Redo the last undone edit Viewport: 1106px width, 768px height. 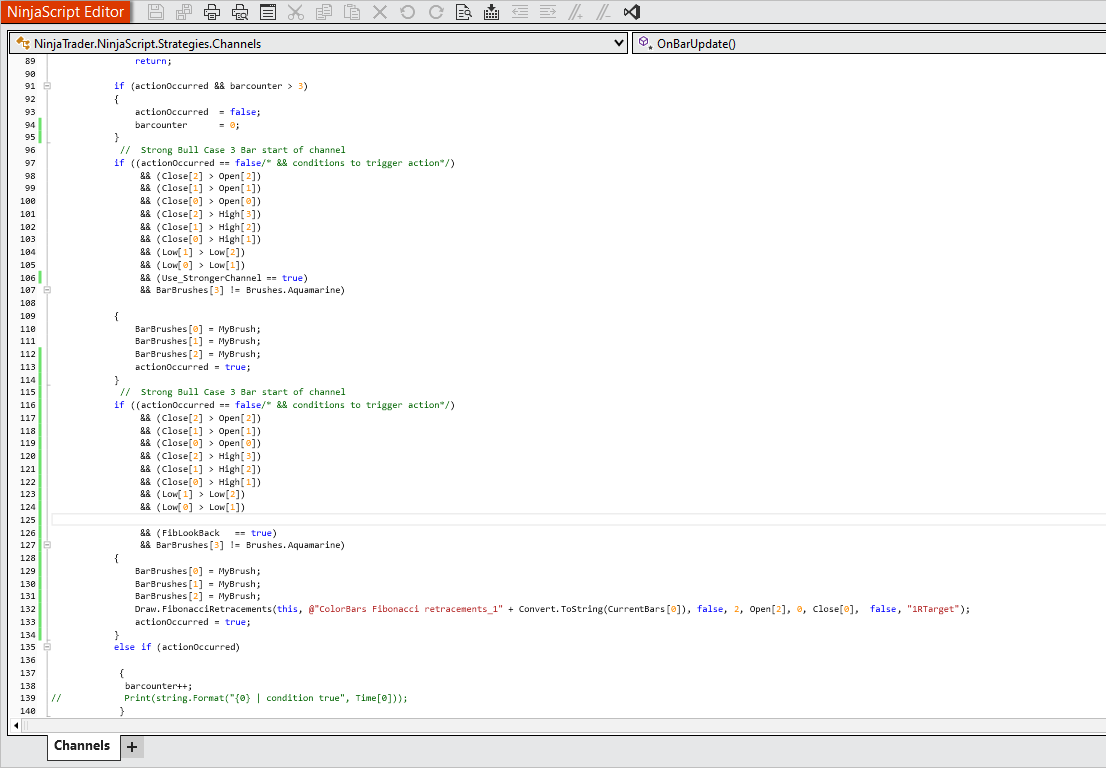coord(436,13)
